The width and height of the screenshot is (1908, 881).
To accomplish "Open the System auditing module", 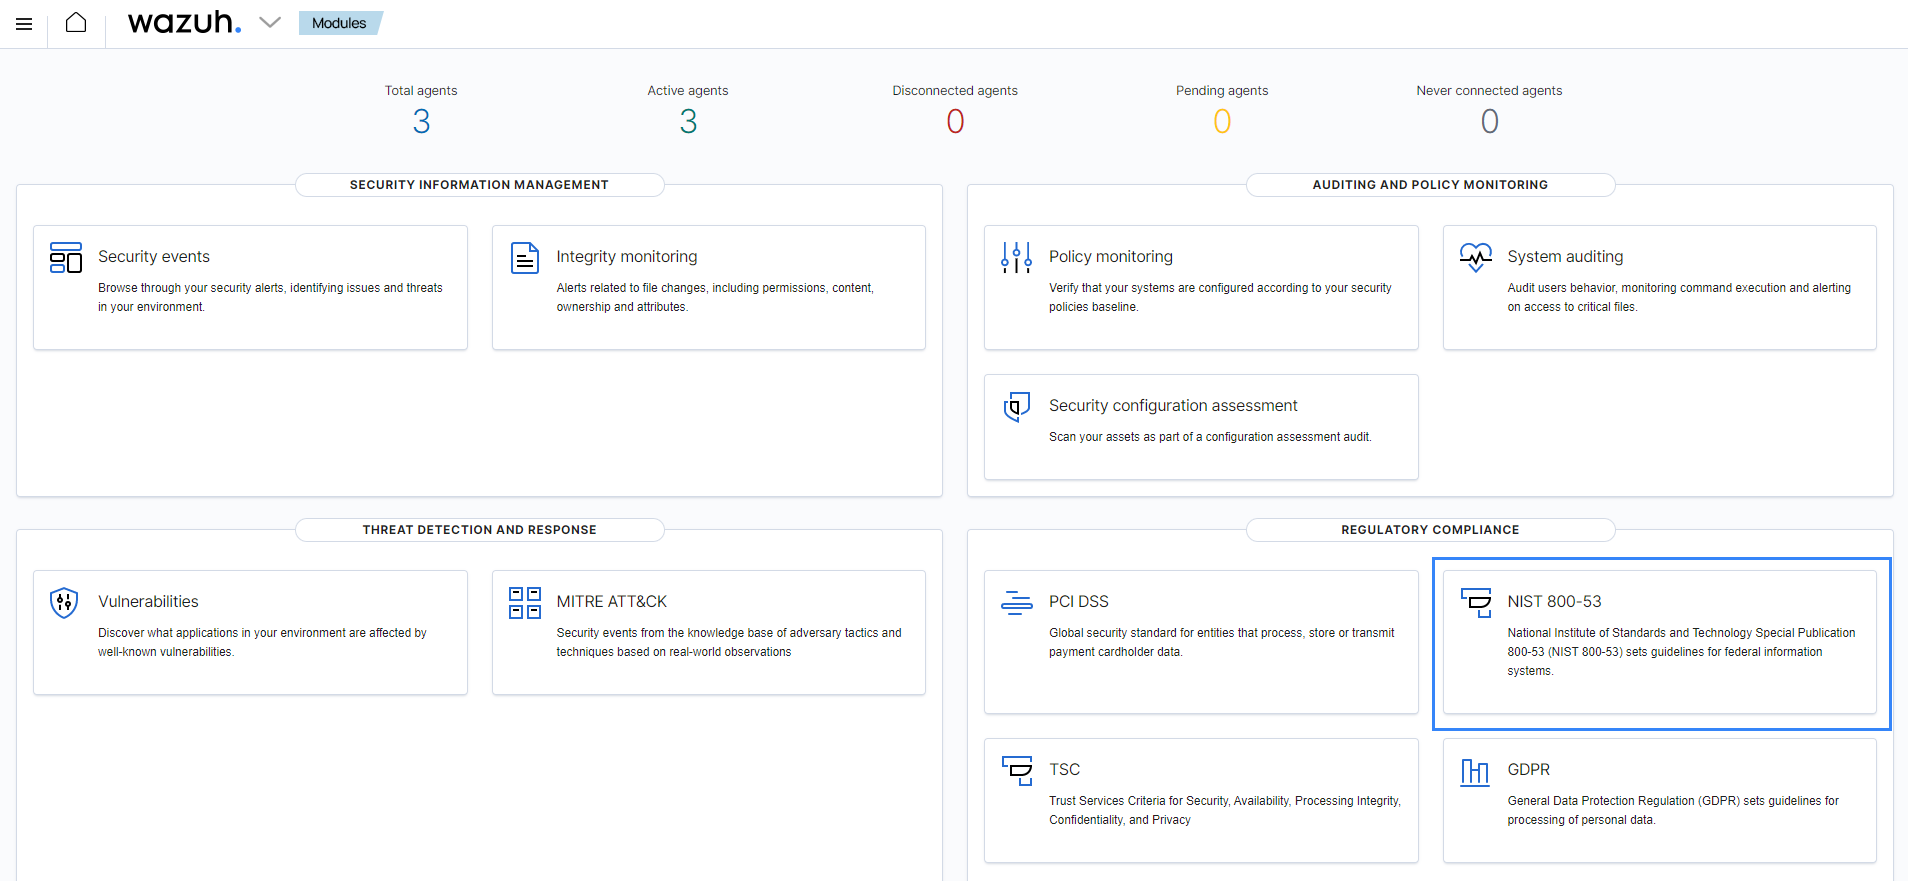I will click(x=1660, y=288).
